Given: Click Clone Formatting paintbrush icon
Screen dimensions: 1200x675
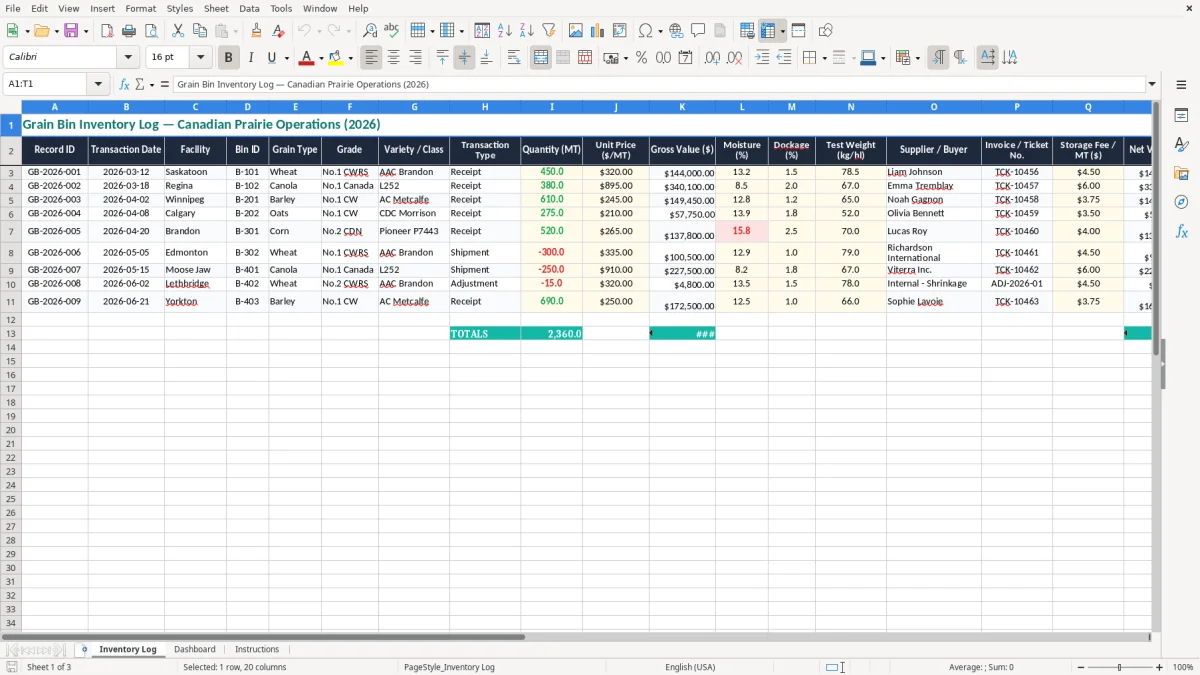Looking at the screenshot, I should point(257,31).
